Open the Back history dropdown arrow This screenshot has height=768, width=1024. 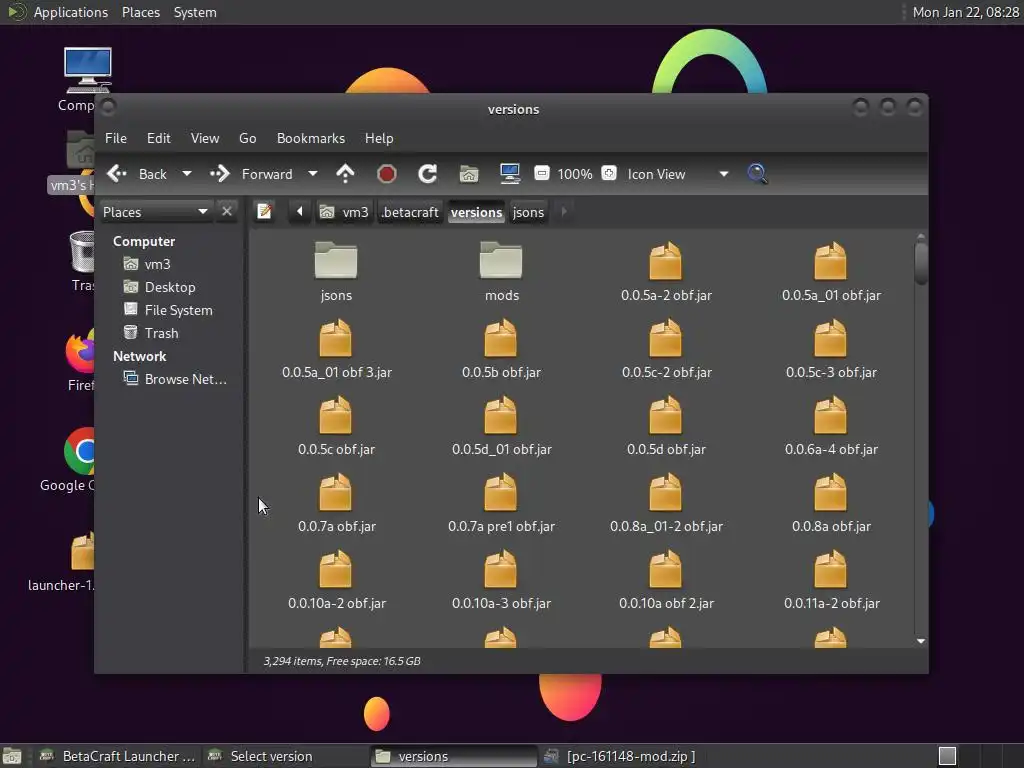coord(186,174)
